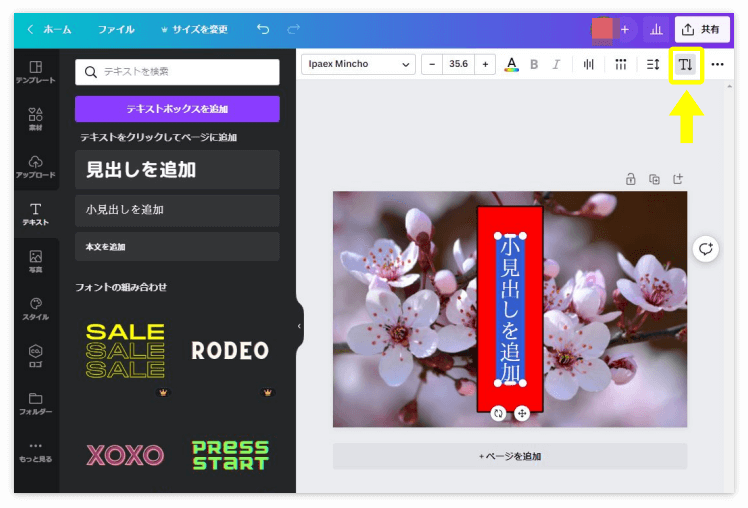Select the RODEO font combination
748x508 pixels.
click(230, 351)
